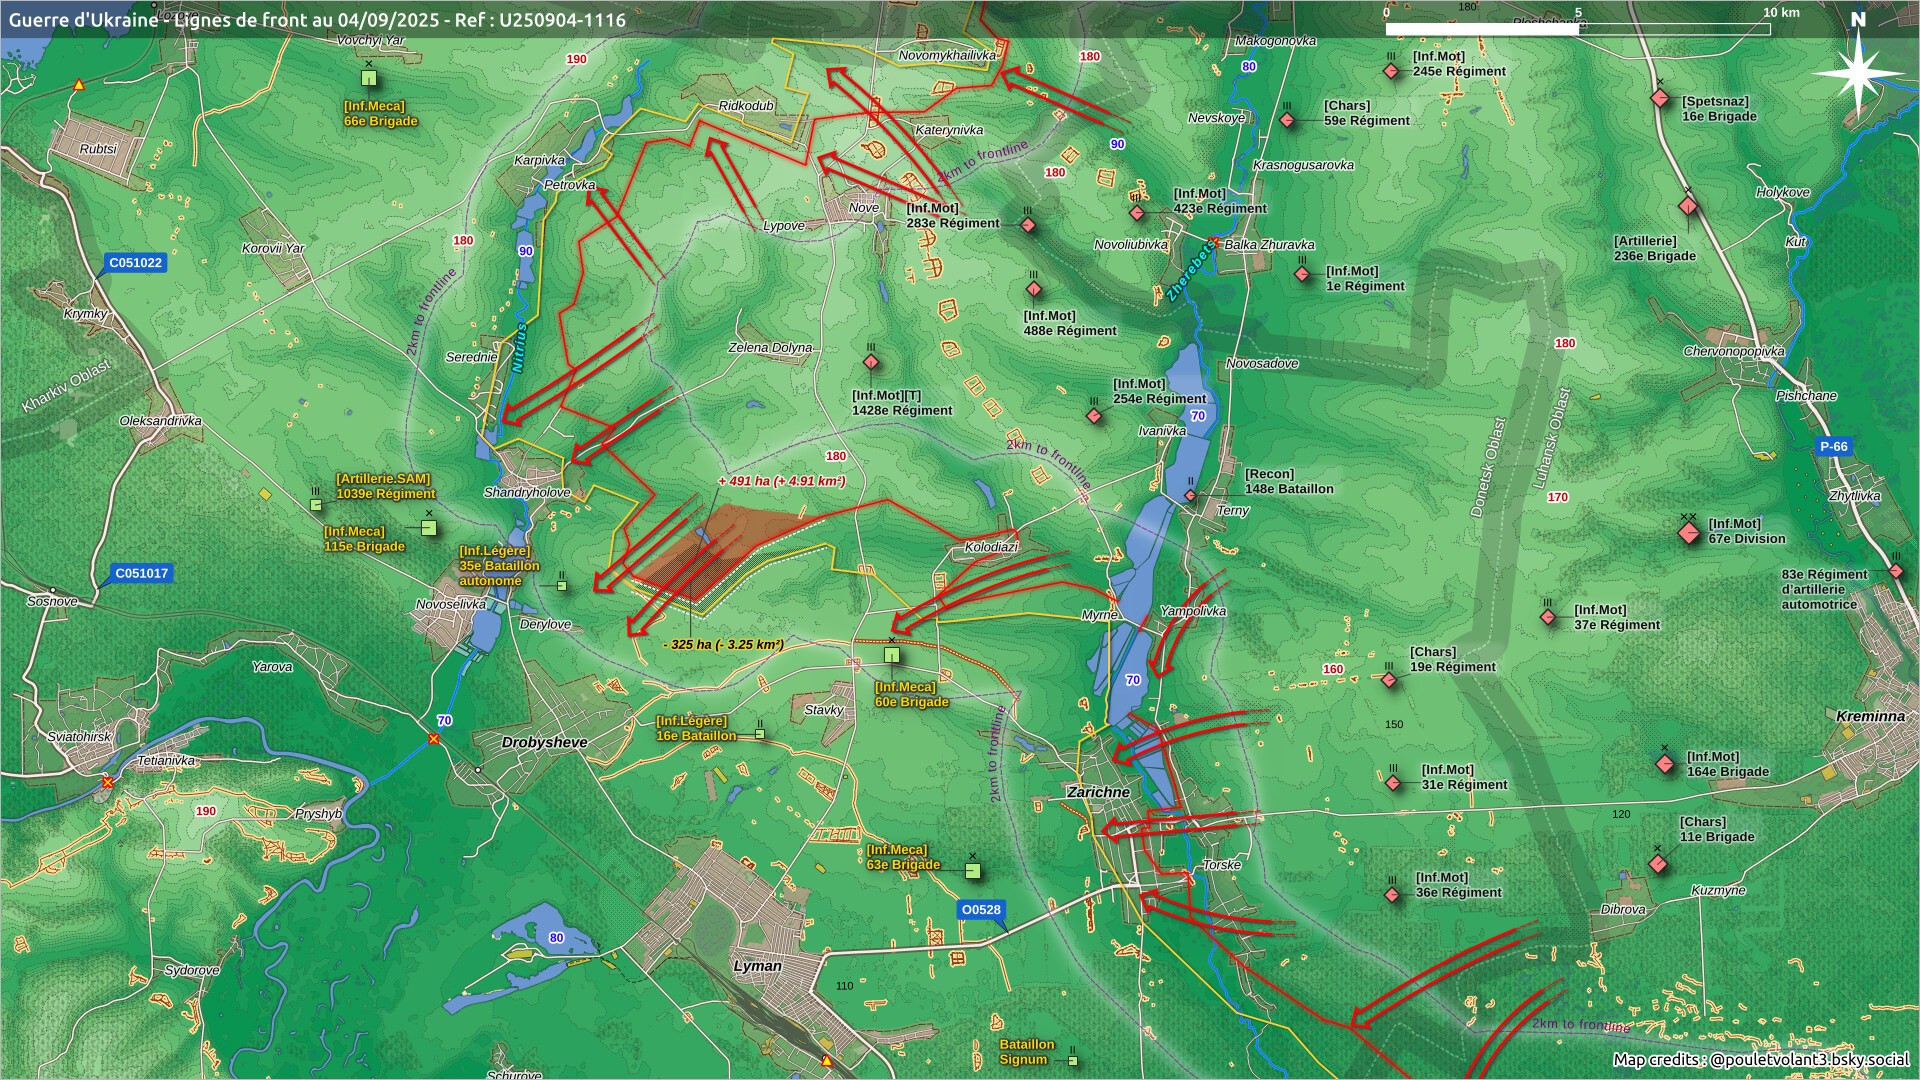
Task: Select the Bataillon Signum green marker
Action: [1072, 1060]
